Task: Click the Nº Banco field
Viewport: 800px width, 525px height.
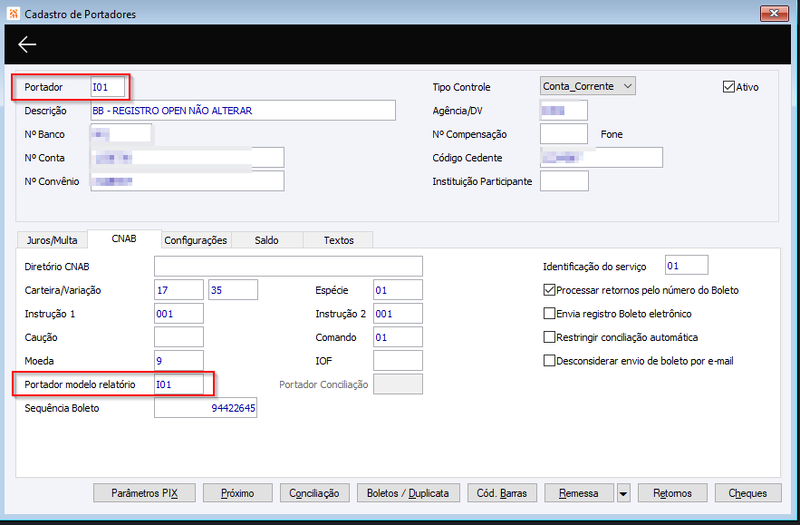Action: pyautogui.click(x=121, y=134)
